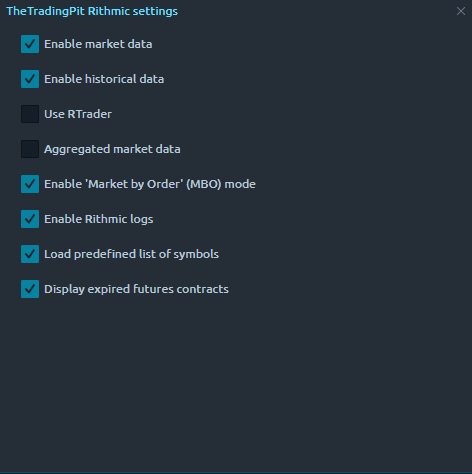Click the 'TheTradingPit Rithmic settings' title text
Image resolution: width=472 pixels, height=474 pixels.
click(x=92, y=11)
